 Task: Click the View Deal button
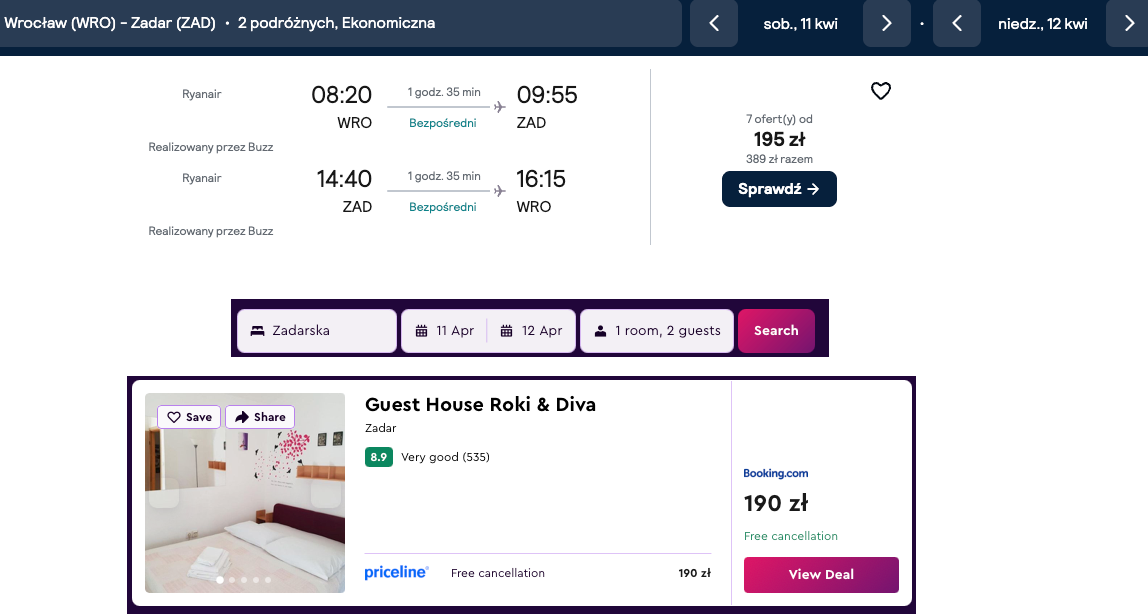[821, 575]
